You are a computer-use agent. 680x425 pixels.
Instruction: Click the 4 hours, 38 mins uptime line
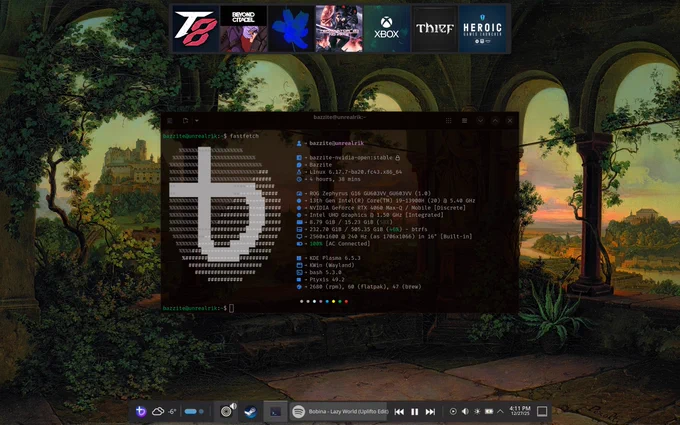pyautogui.click(x=328, y=179)
